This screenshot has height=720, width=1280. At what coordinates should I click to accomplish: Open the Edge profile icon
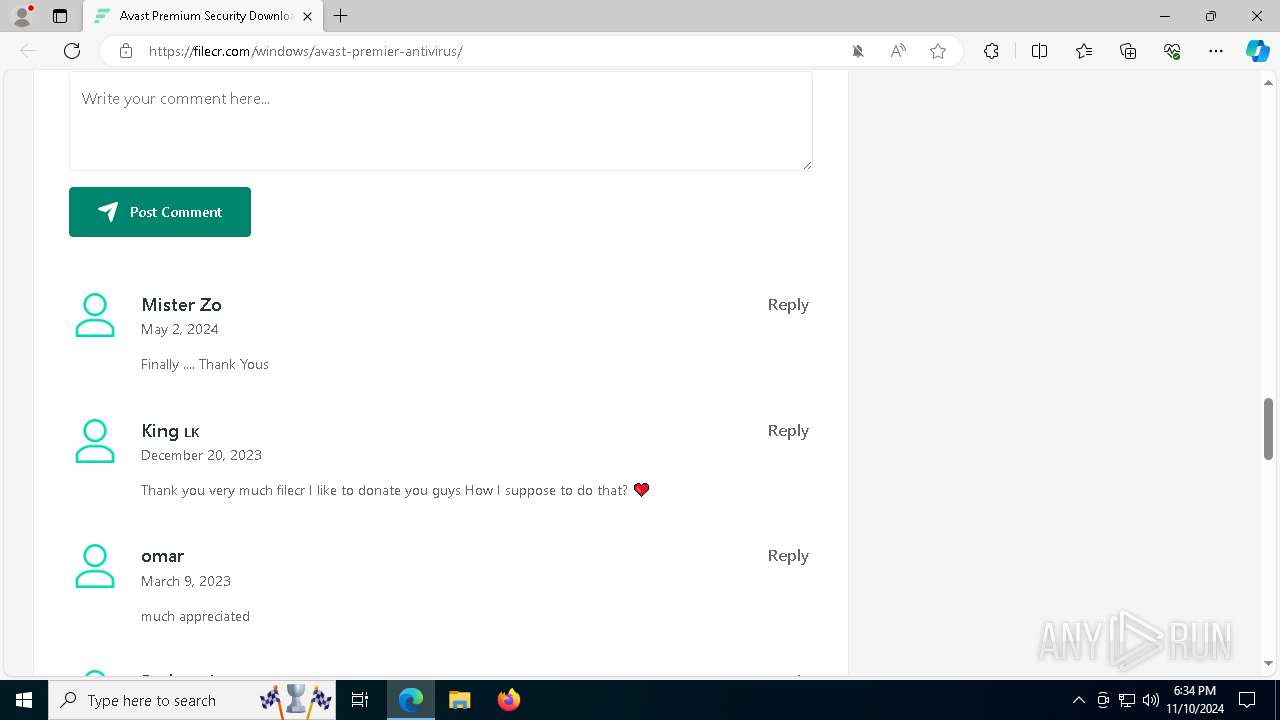[22, 16]
